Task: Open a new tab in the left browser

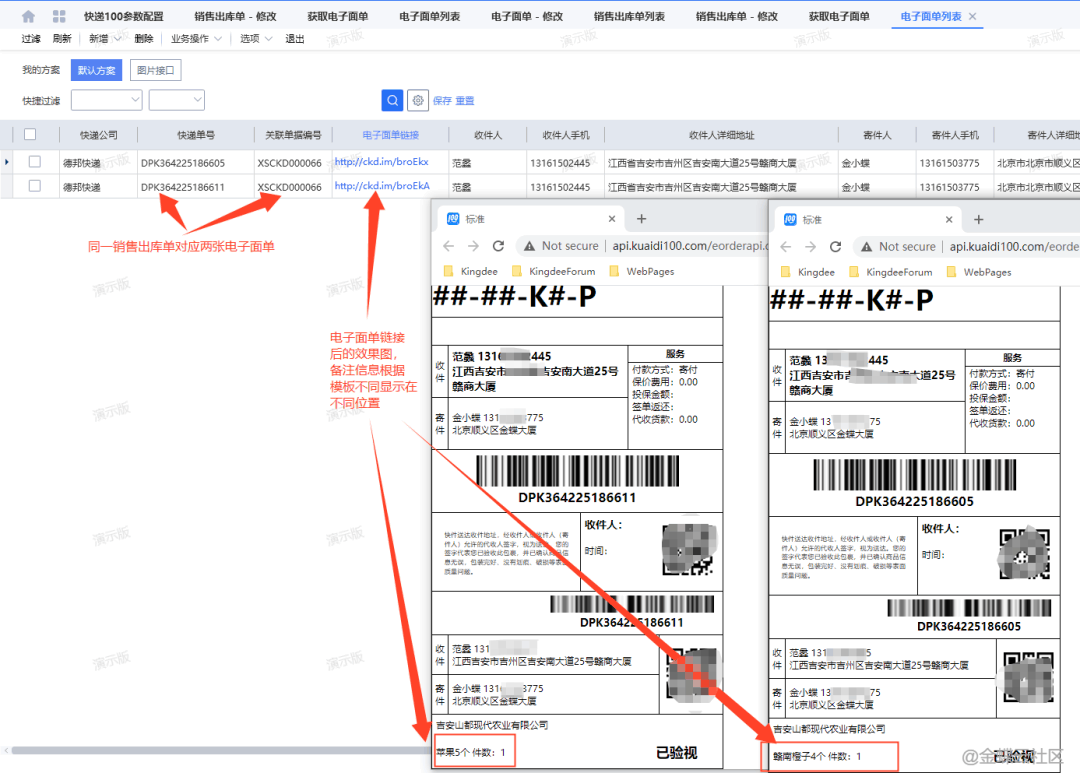Action: 642,219
